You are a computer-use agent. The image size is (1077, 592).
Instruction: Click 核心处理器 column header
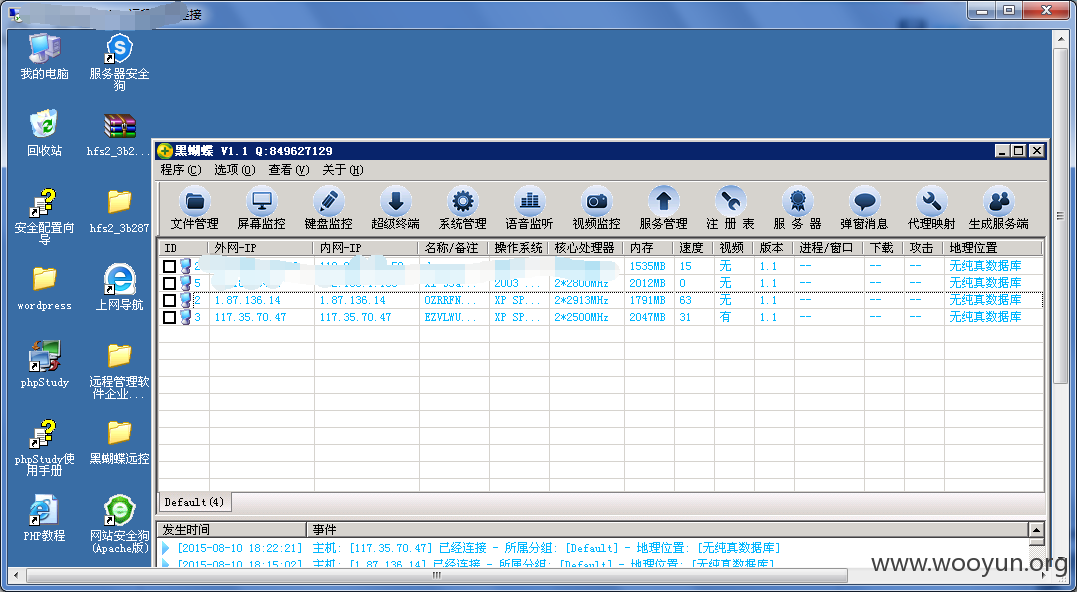[x=586, y=247]
